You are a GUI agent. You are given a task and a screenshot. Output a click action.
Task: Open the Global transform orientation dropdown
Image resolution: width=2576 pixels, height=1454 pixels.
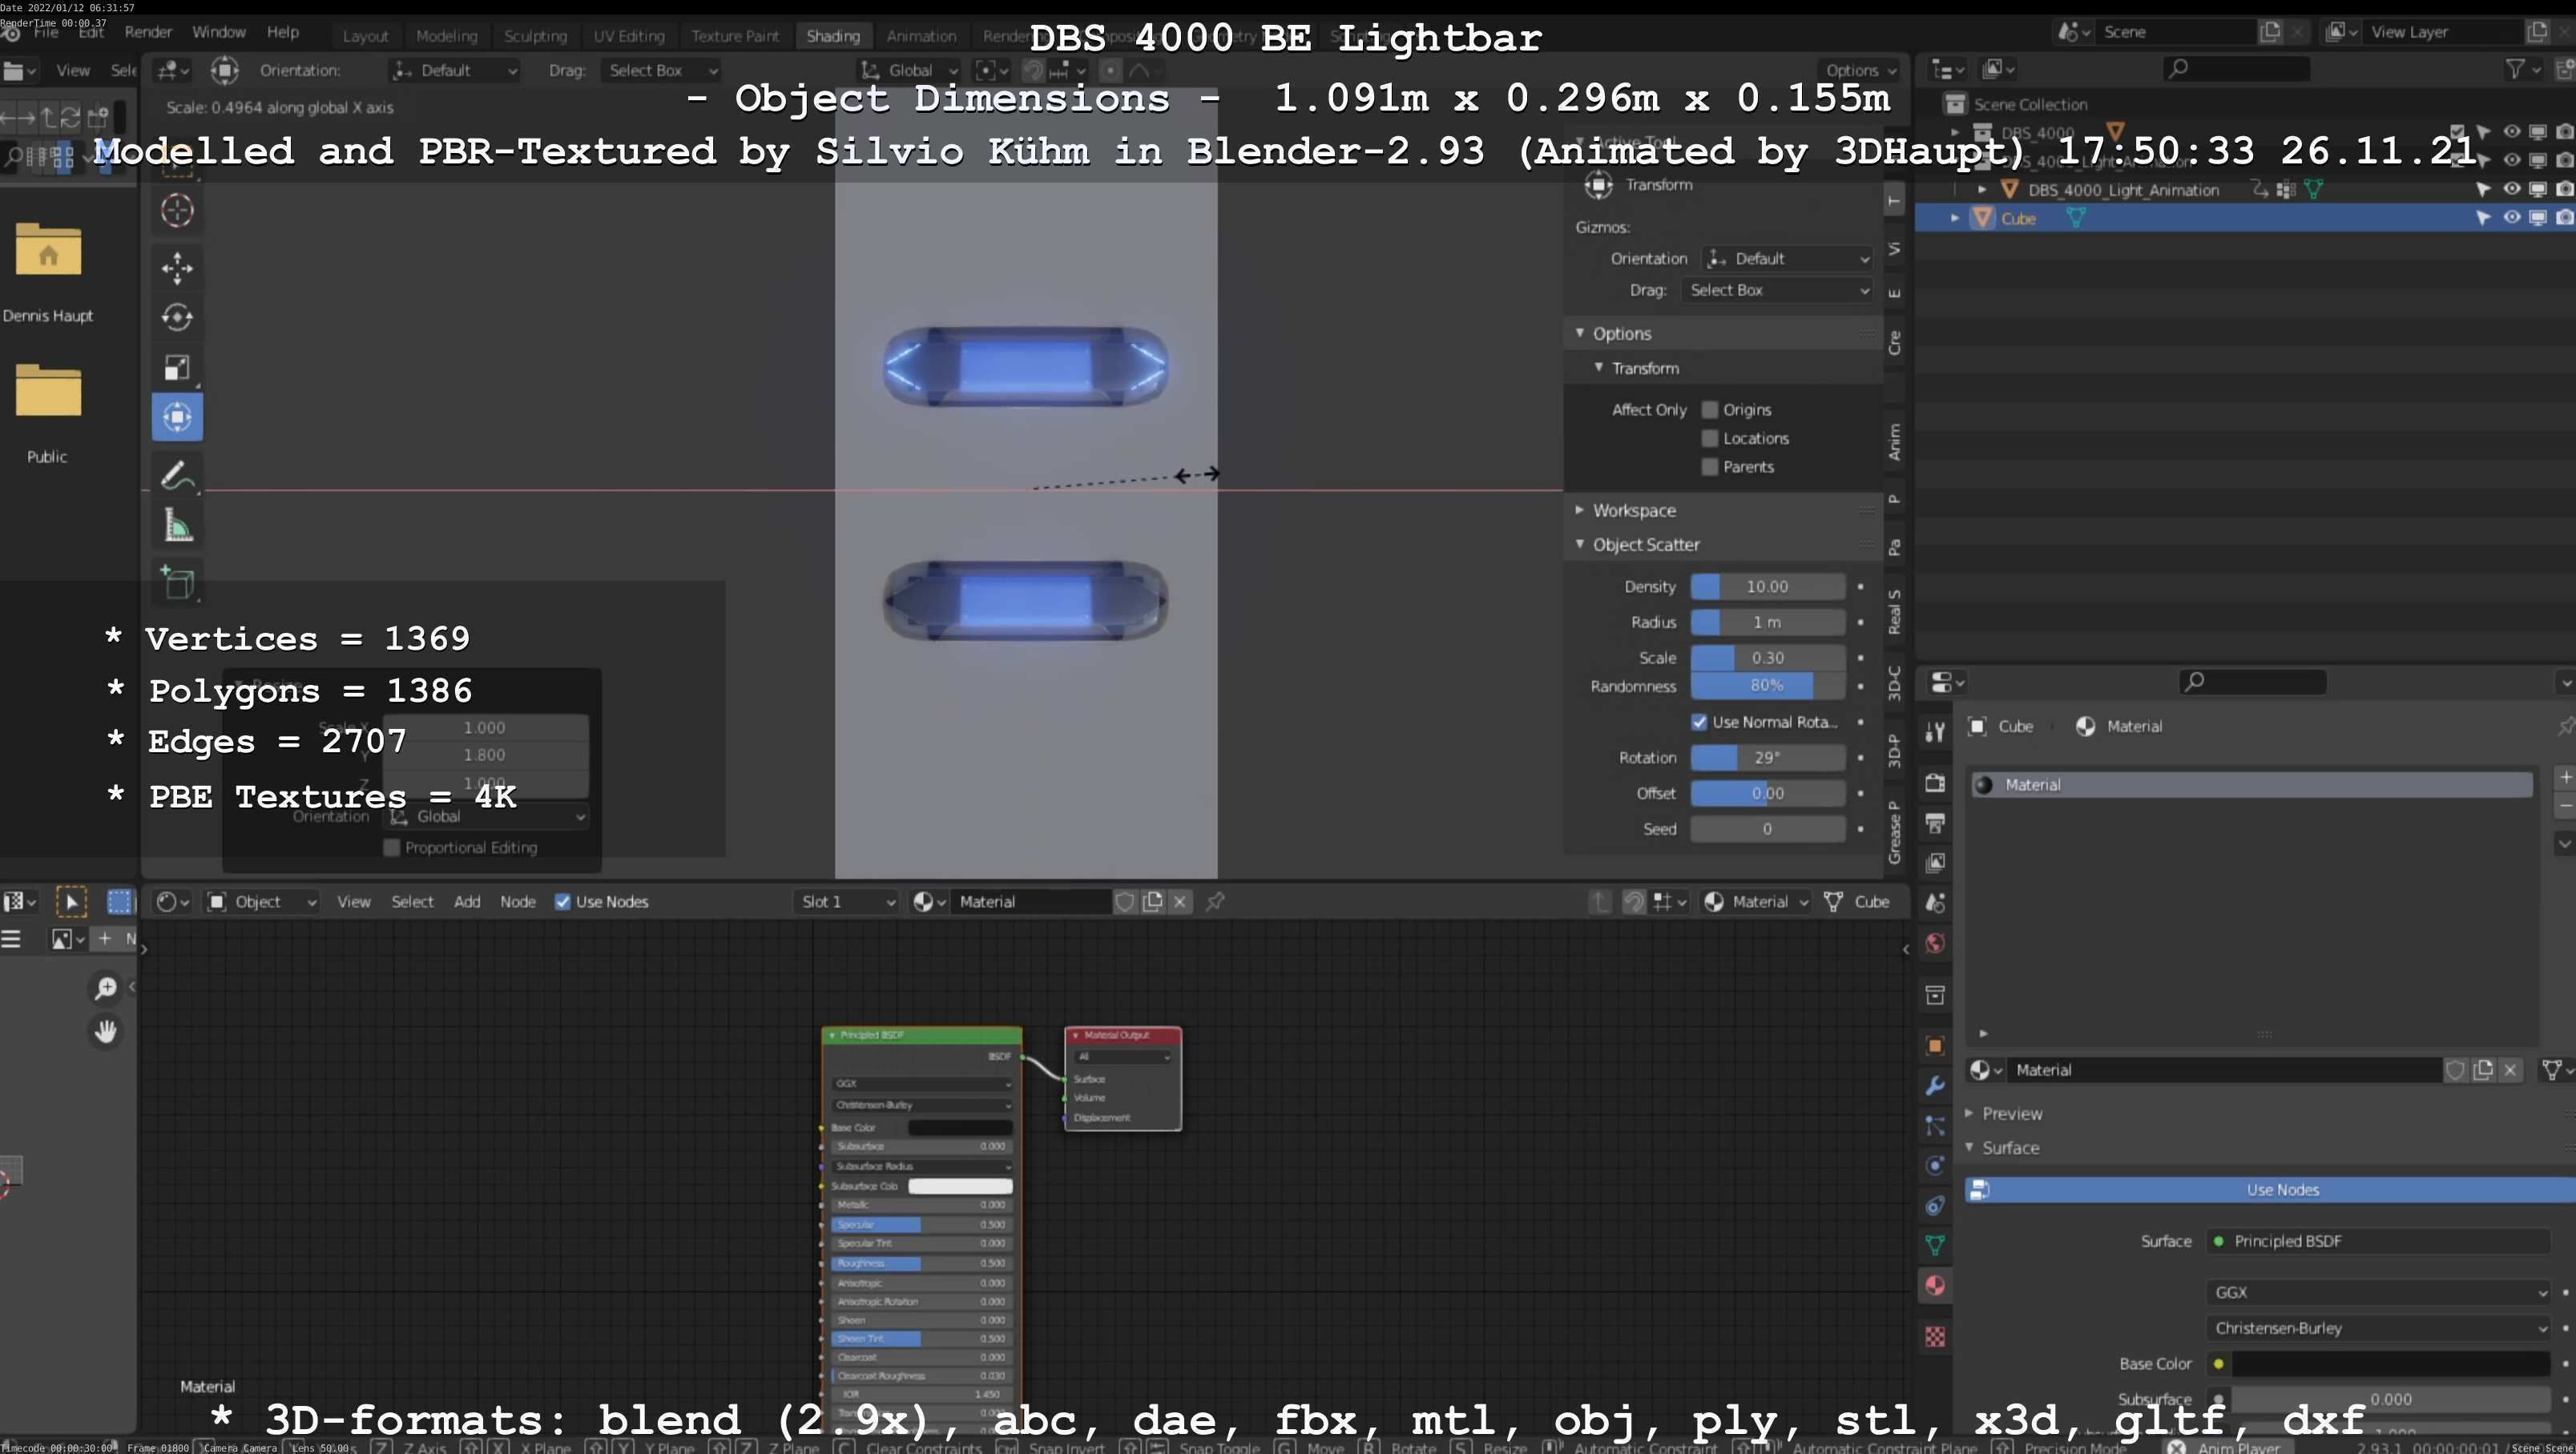[909, 71]
